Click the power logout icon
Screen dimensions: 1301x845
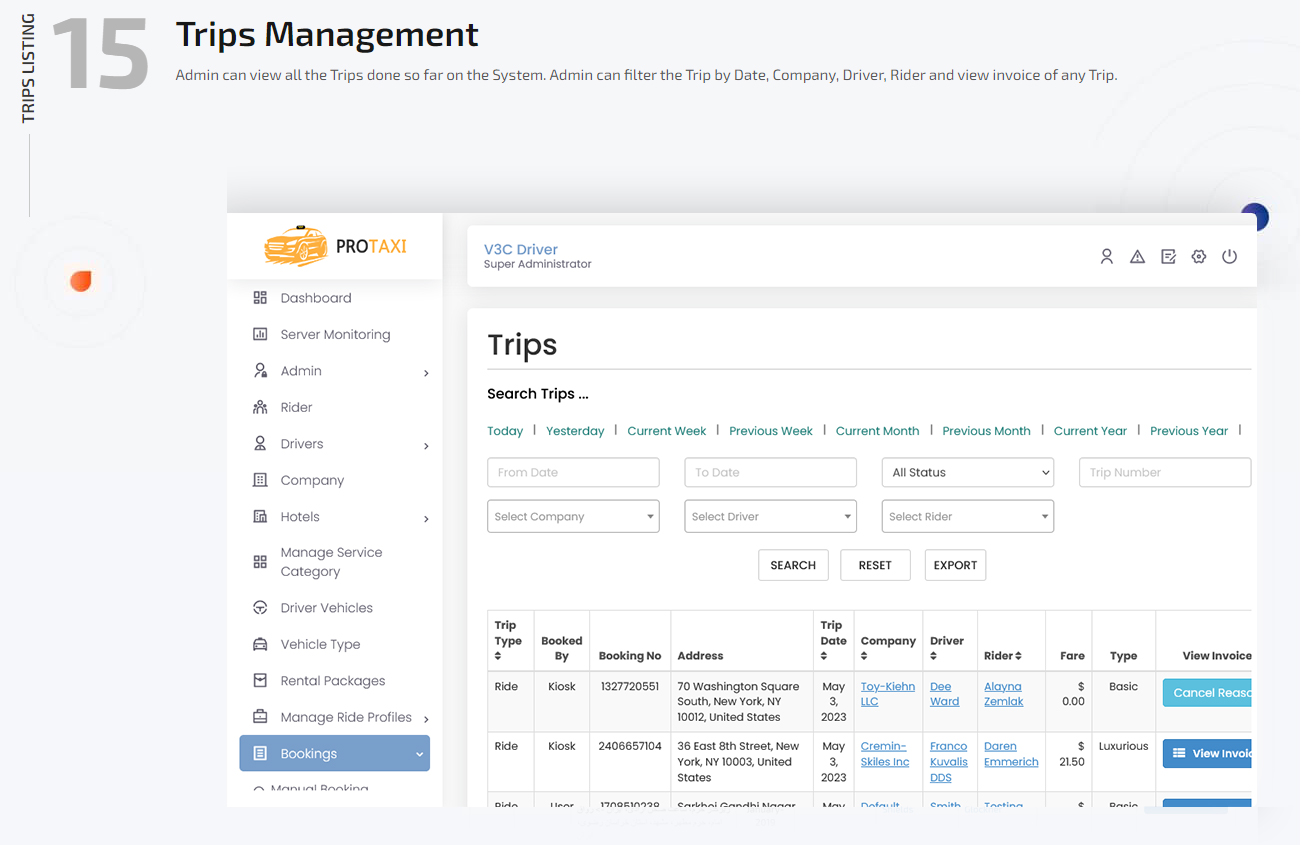[x=1230, y=257]
